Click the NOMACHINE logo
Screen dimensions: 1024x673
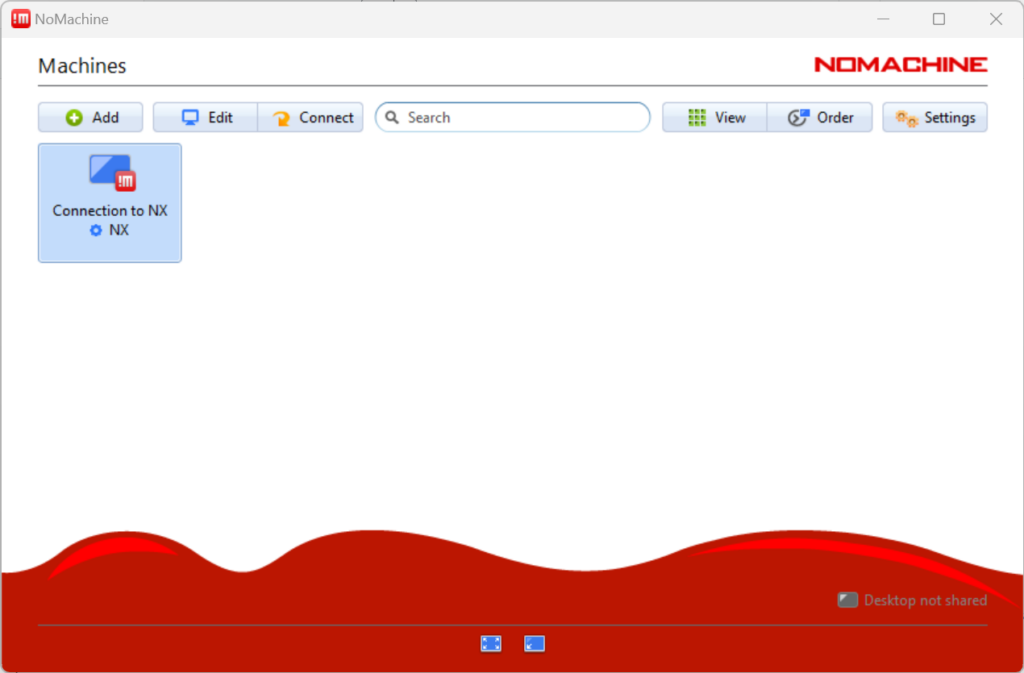pos(899,64)
